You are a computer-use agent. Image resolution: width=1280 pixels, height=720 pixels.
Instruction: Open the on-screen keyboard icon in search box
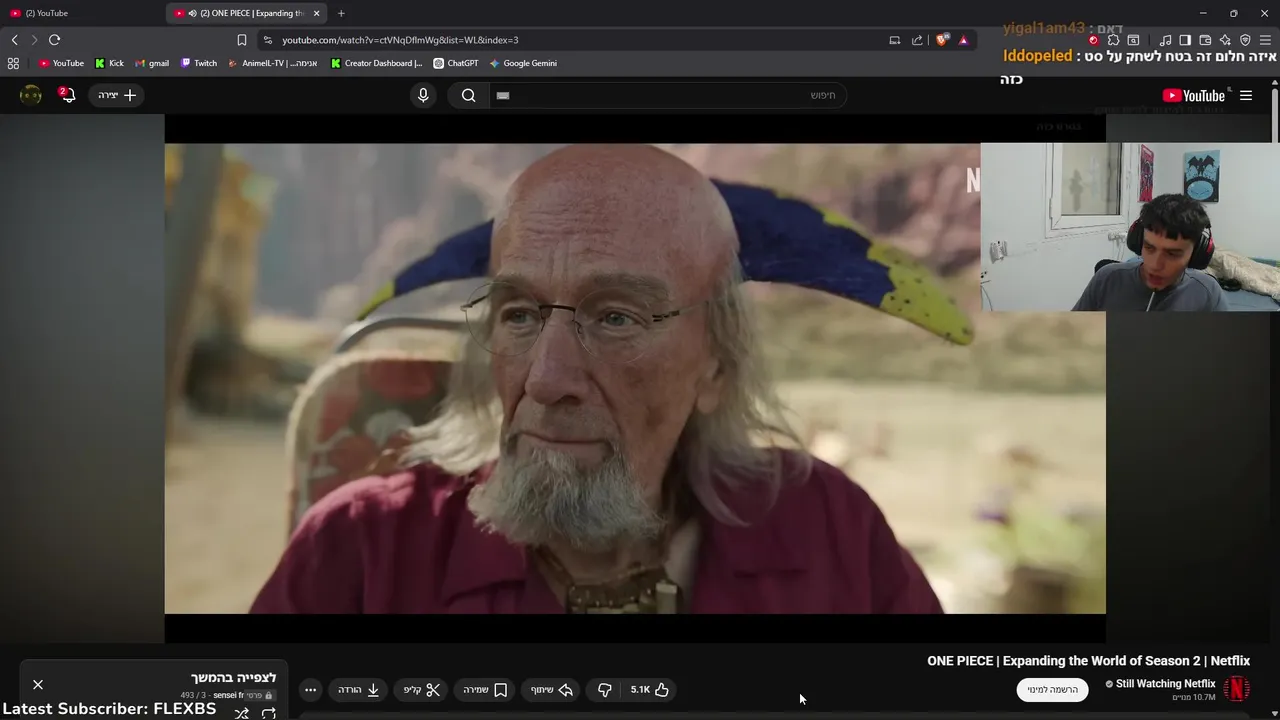coord(503,95)
